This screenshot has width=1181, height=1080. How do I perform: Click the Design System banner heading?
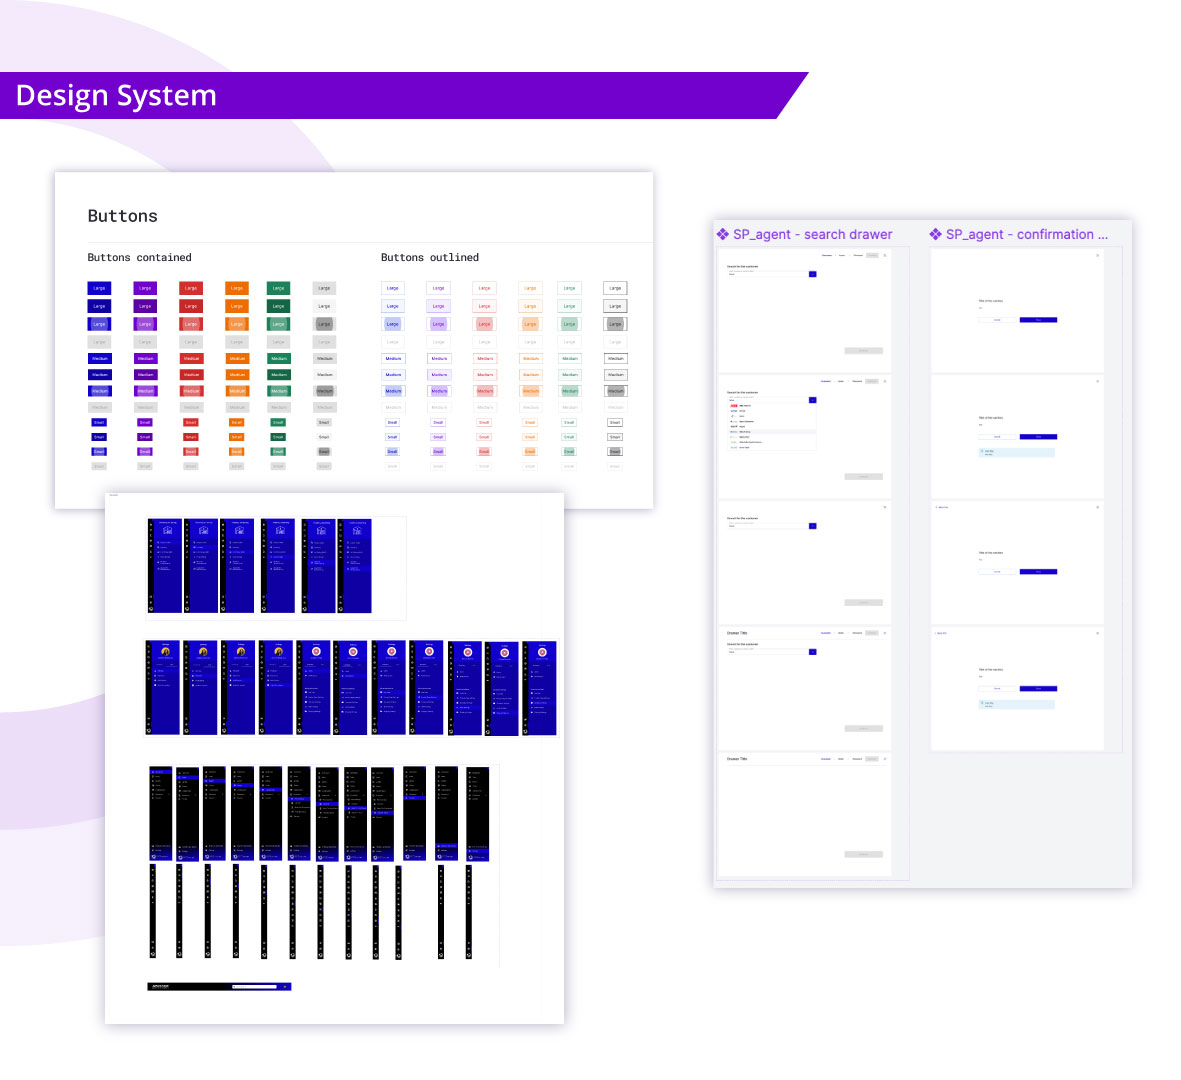(x=116, y=96)
